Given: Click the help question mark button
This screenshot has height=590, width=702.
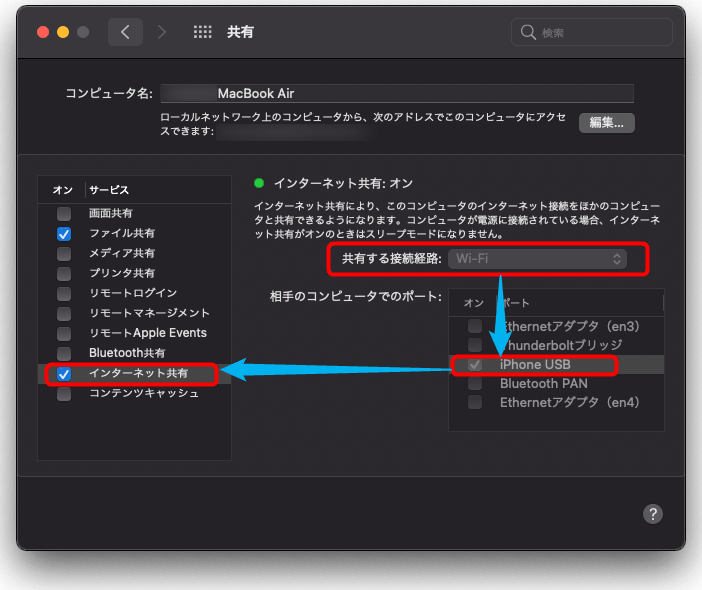Looking at the screenshot, I should (652, 514).
